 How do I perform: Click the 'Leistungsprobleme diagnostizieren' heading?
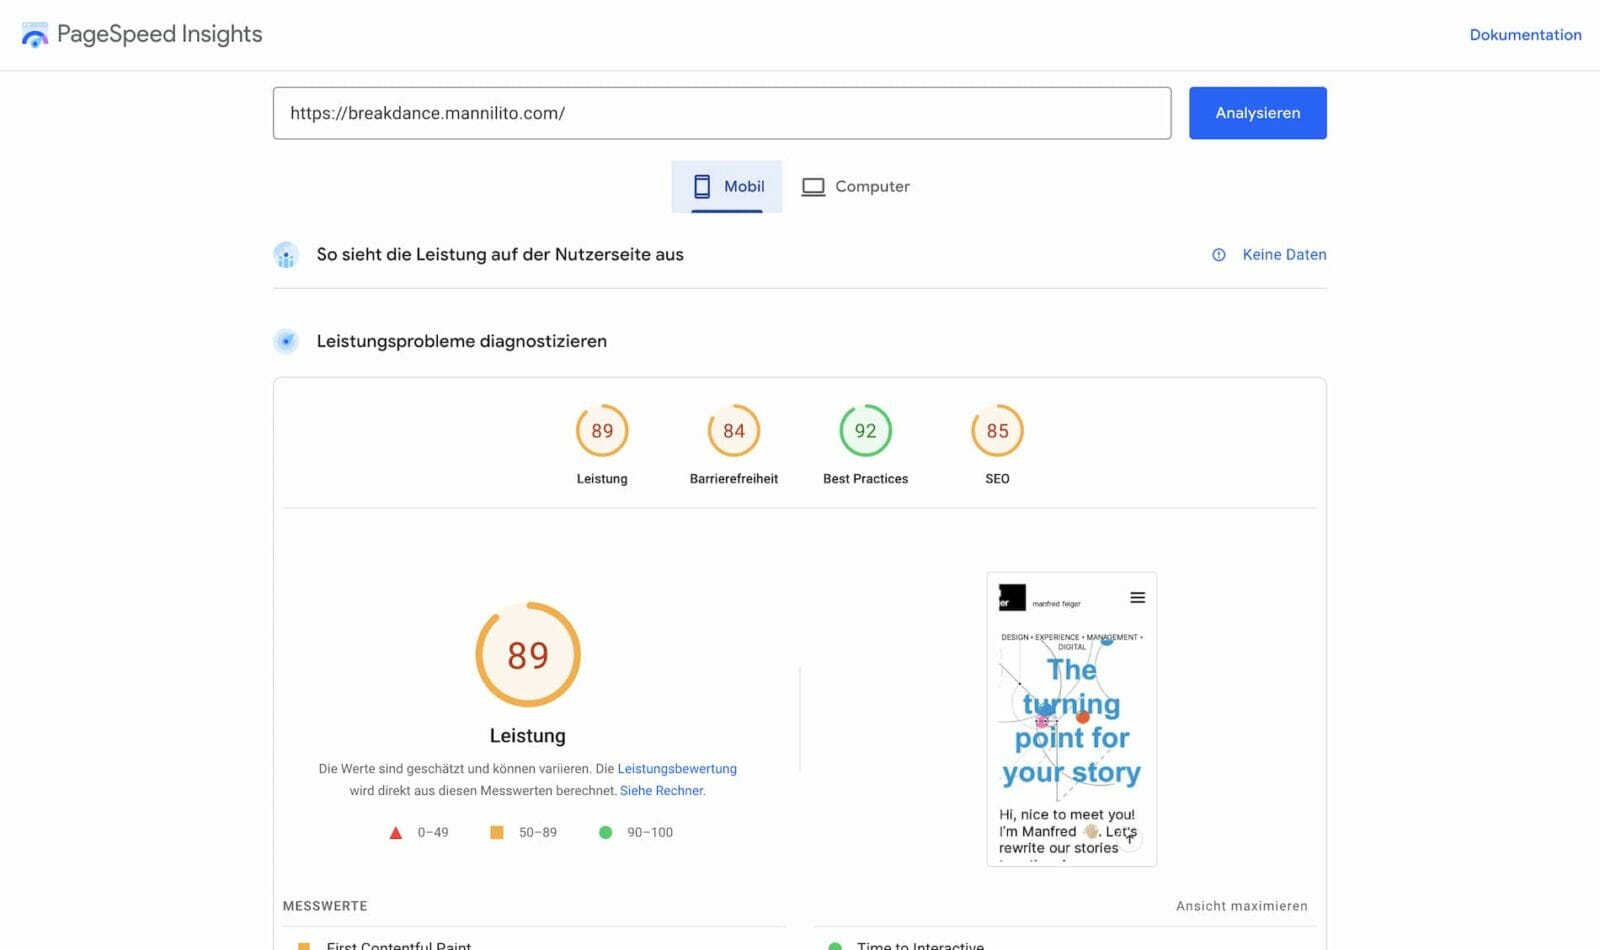coord(462,342)
